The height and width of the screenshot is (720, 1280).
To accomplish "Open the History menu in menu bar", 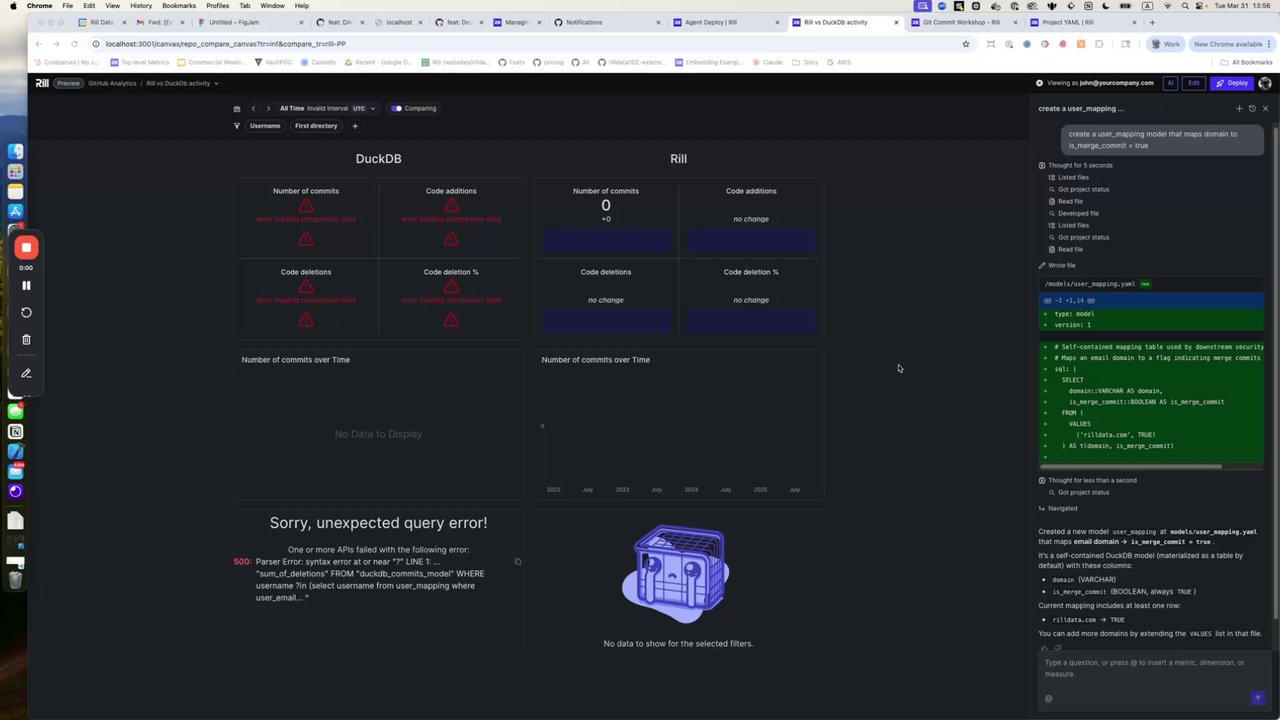I will [x=141, y=6].
